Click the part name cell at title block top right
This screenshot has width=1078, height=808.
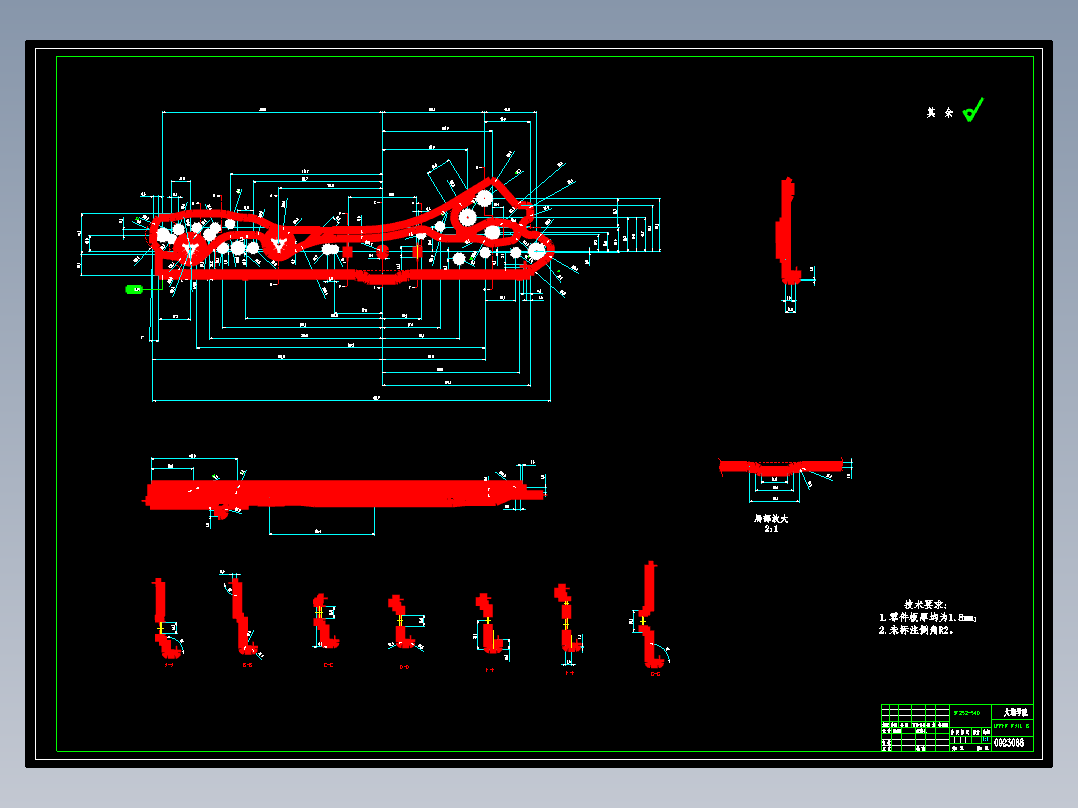pos(1013,712)
